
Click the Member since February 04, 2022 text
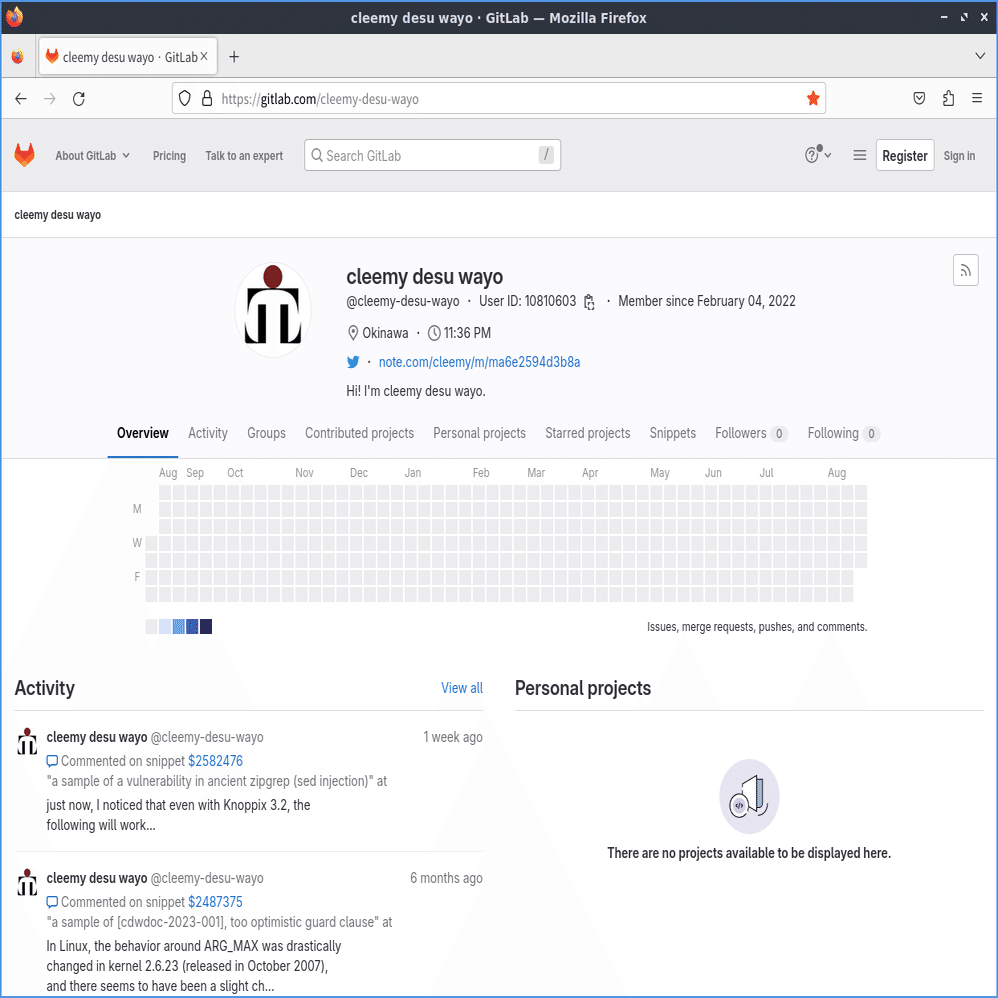[x=706, y=301]
